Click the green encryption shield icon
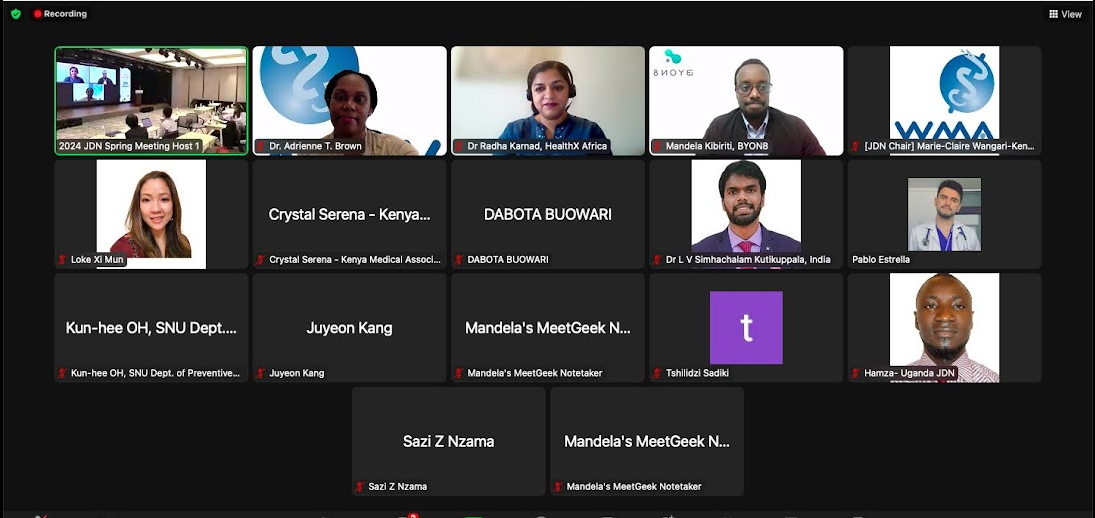Screen dimensions: 1095x518 [x=16, y=14]
